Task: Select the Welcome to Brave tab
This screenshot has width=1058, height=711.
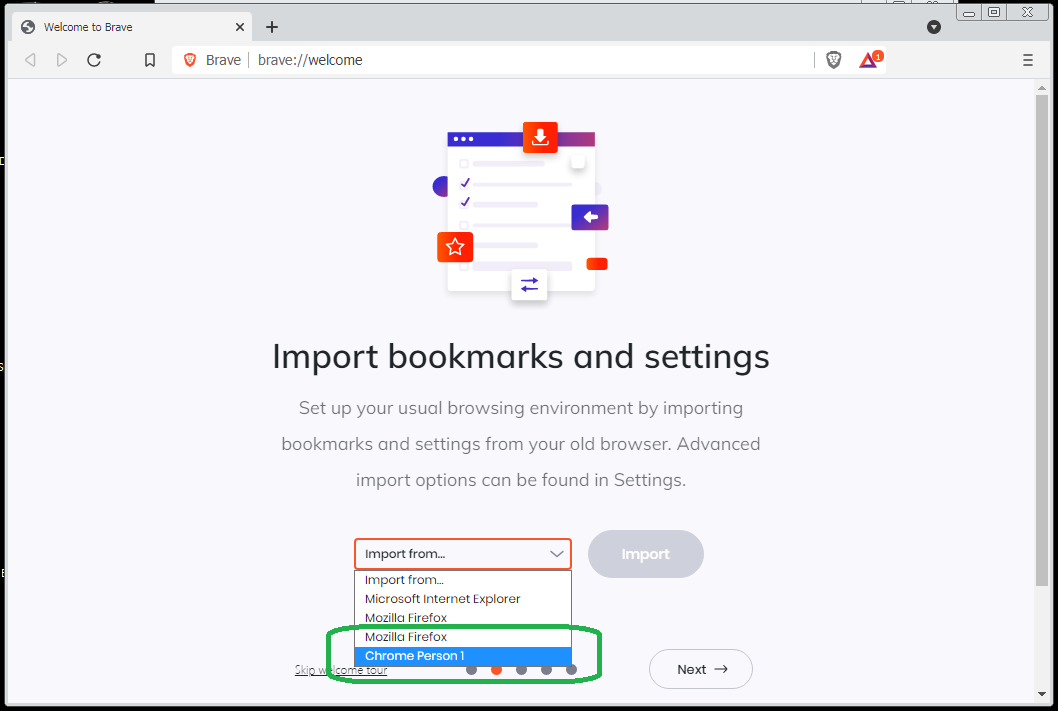Action: [132, 27]
